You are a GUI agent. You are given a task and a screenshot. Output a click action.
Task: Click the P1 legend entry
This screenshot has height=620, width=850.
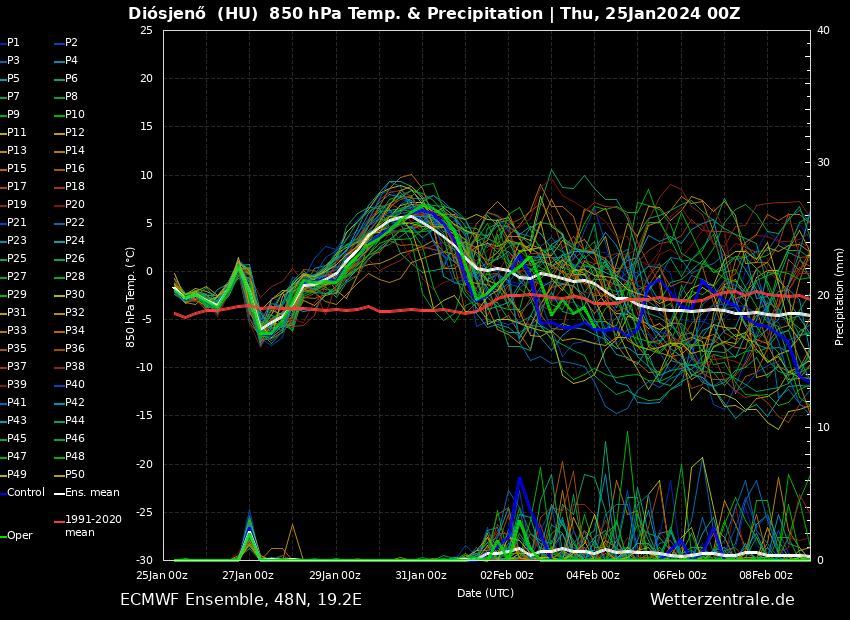point(13,43)
